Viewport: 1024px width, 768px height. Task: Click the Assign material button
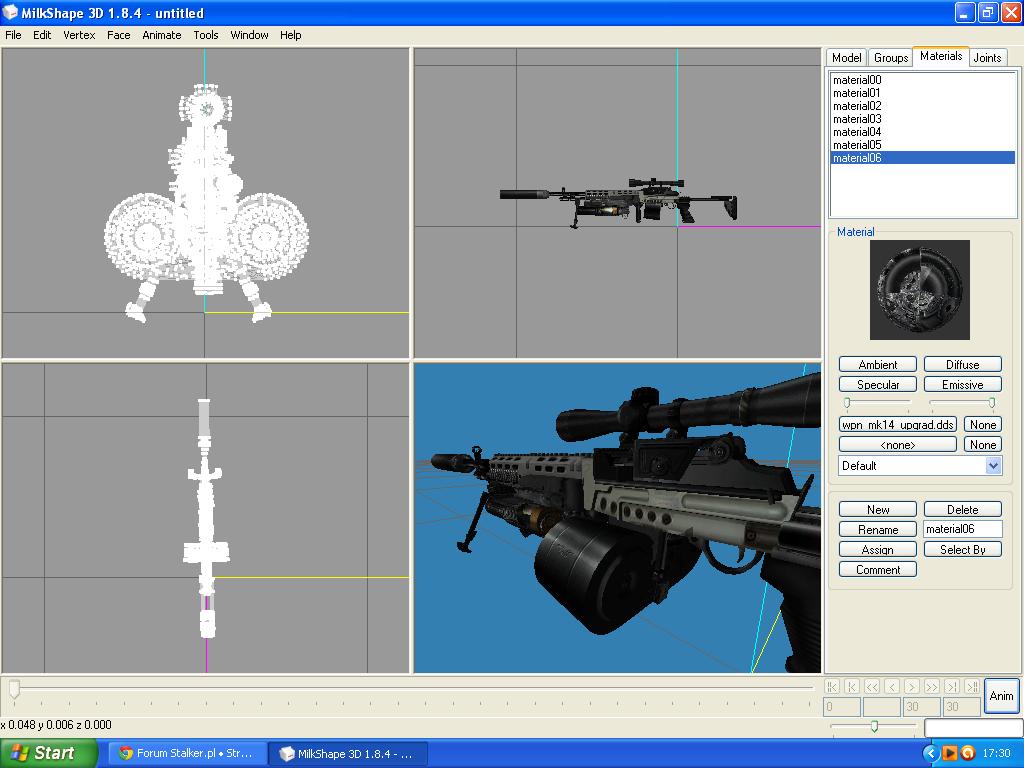[877, 550]
